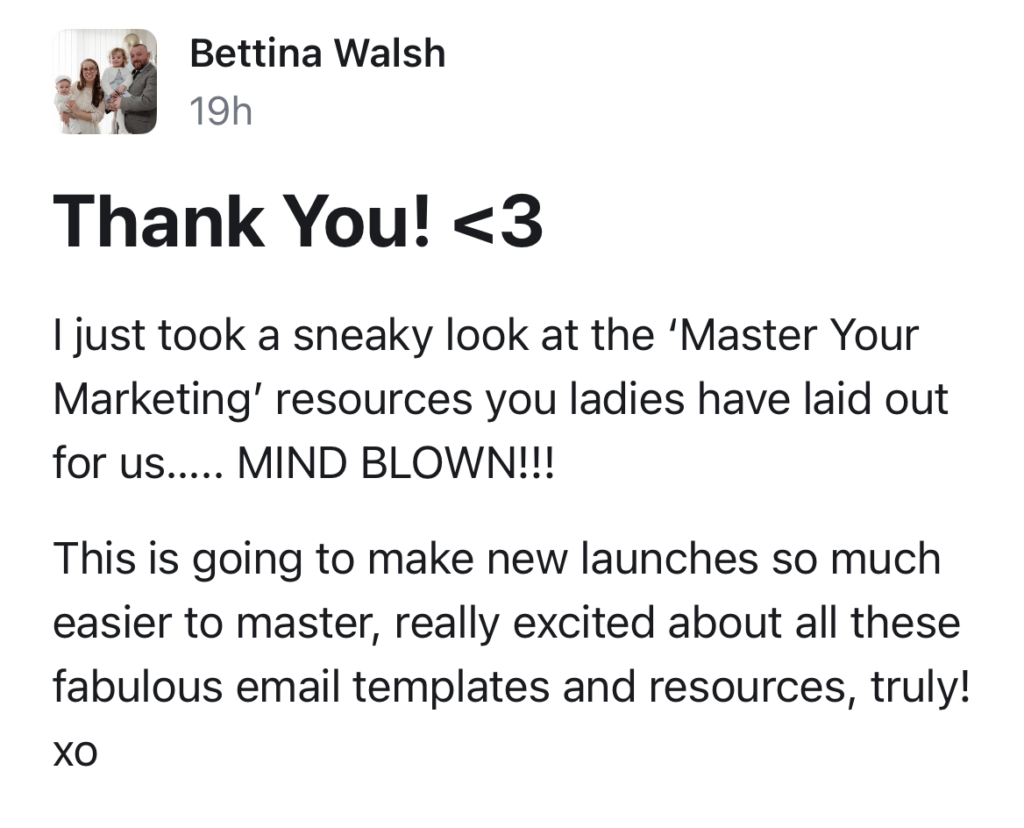Click the words 'easier to master,'
Viewport: 1024px width, 828px height.
(217, 622)
